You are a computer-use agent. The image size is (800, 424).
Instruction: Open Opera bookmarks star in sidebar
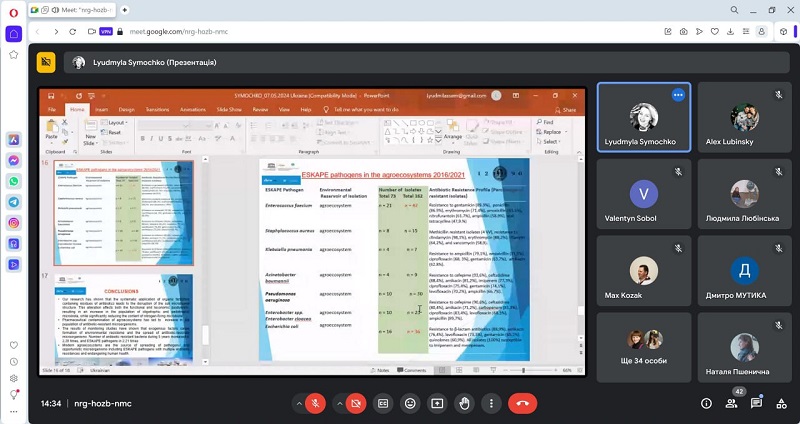[x=14, y=55]
